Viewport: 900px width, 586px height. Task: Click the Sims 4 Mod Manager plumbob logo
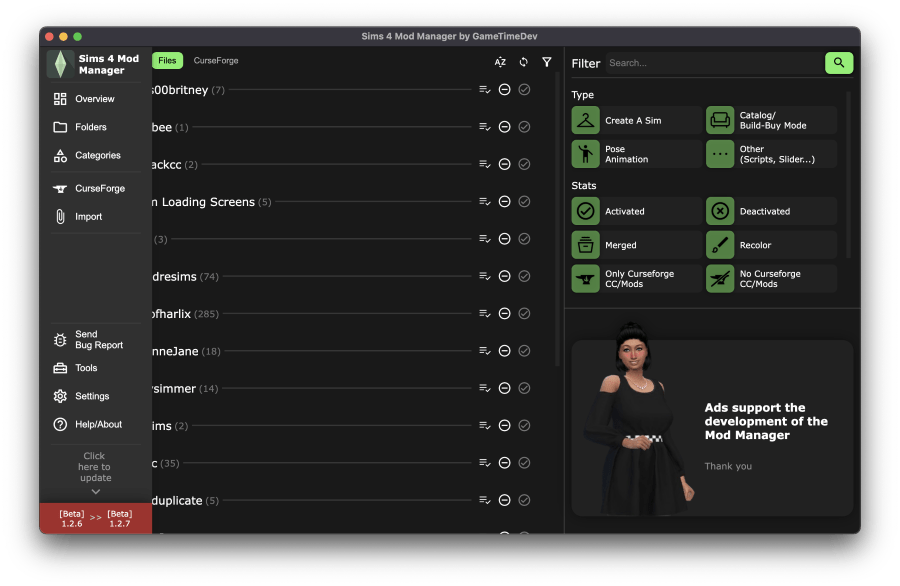(x=60, y=64)
